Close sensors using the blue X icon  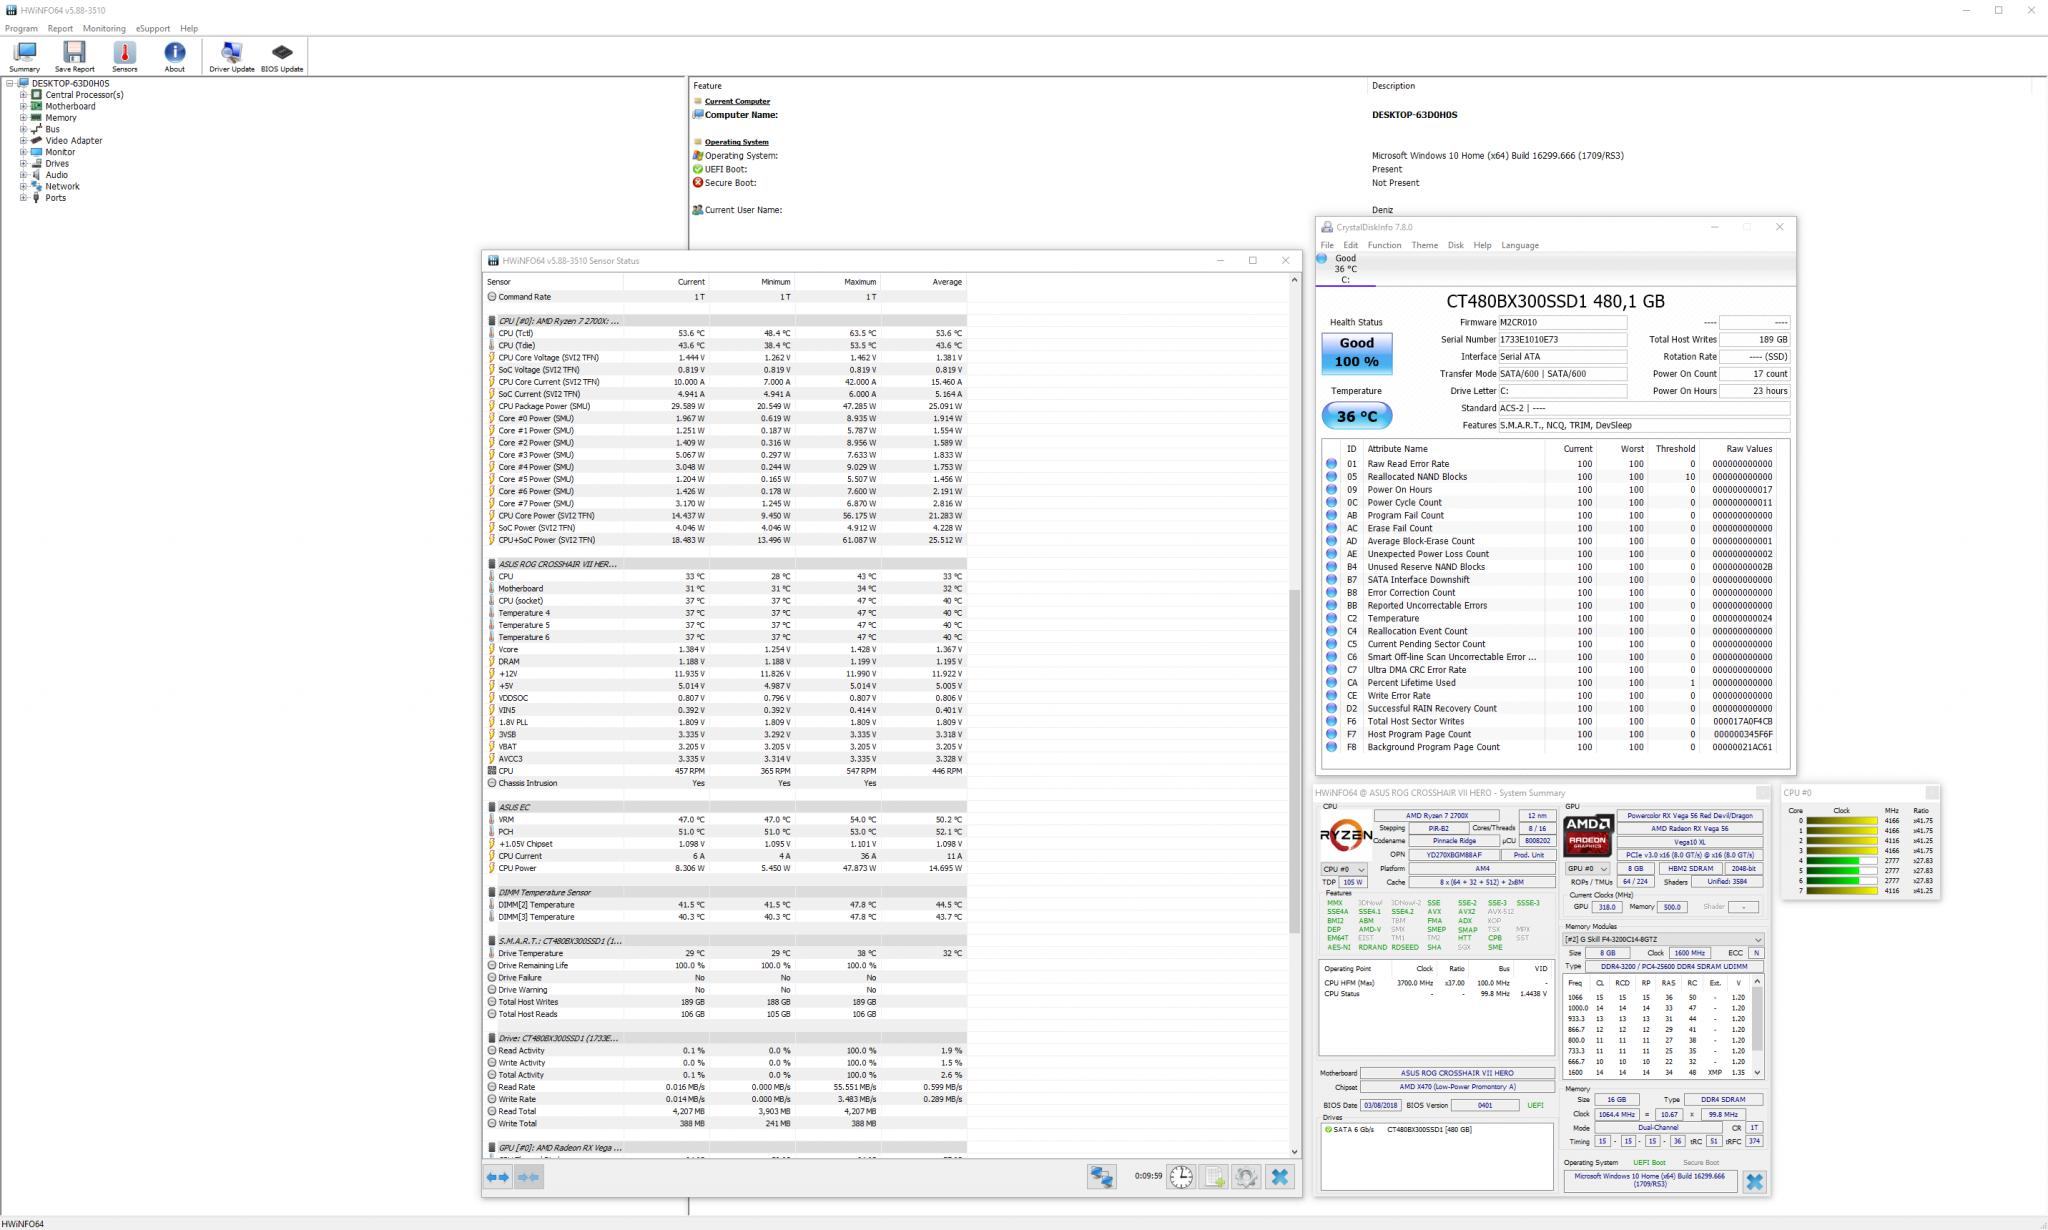point(1279,1177)
